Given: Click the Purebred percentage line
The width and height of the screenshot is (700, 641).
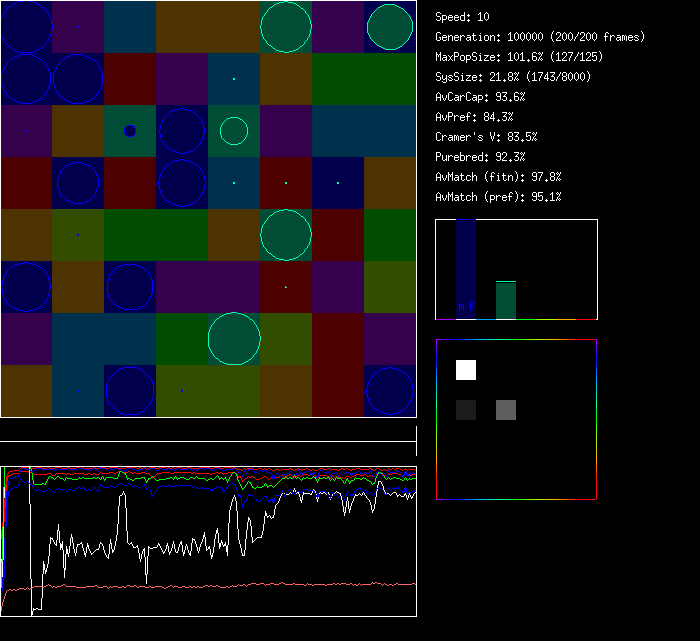Looking at the screenshot, I should tap(480, 157).
